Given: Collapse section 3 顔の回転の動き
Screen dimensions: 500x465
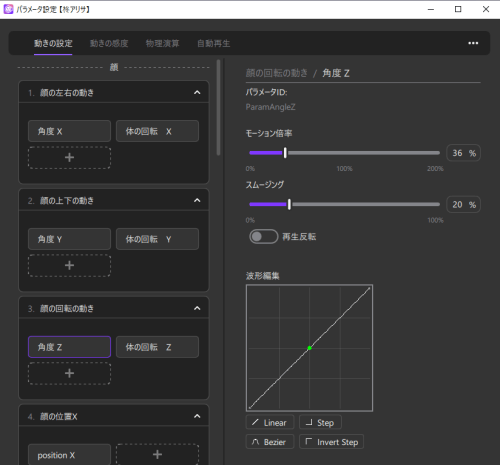Looking at the screenshot, I should 197,308.
